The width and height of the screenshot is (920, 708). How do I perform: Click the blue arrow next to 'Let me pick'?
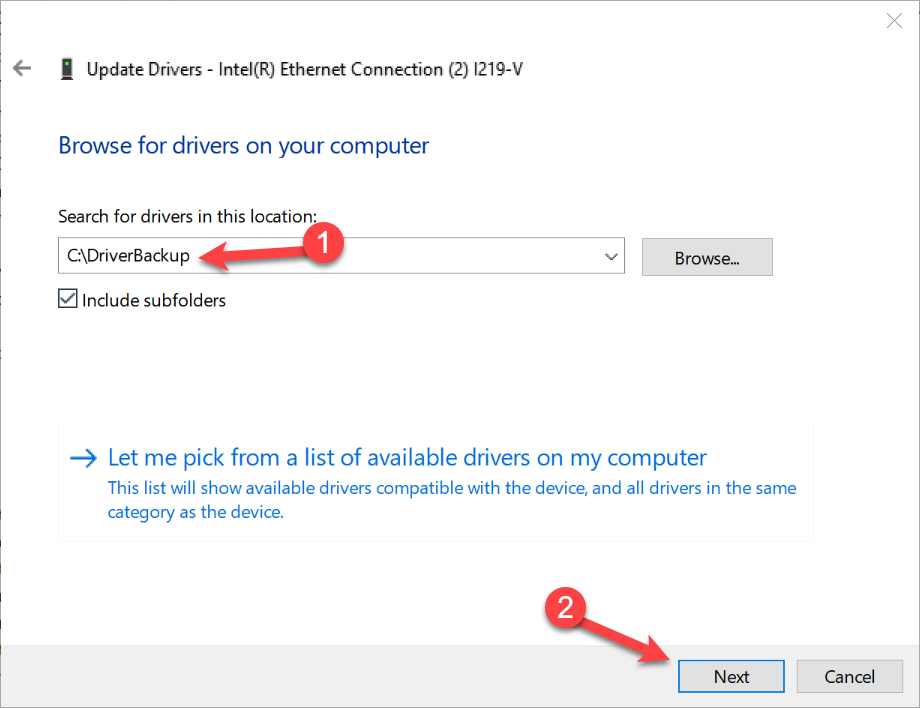pyautogui.click(x=81, y=457)
